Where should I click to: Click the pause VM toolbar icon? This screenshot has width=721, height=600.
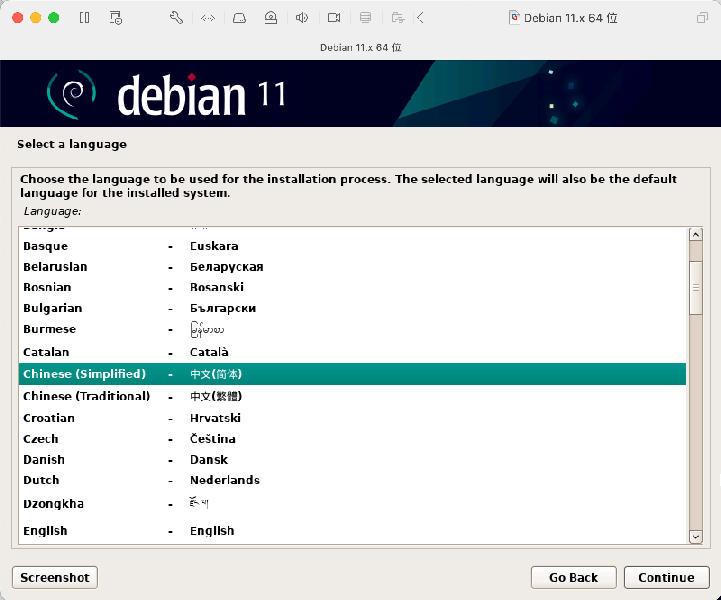[85, 18]
